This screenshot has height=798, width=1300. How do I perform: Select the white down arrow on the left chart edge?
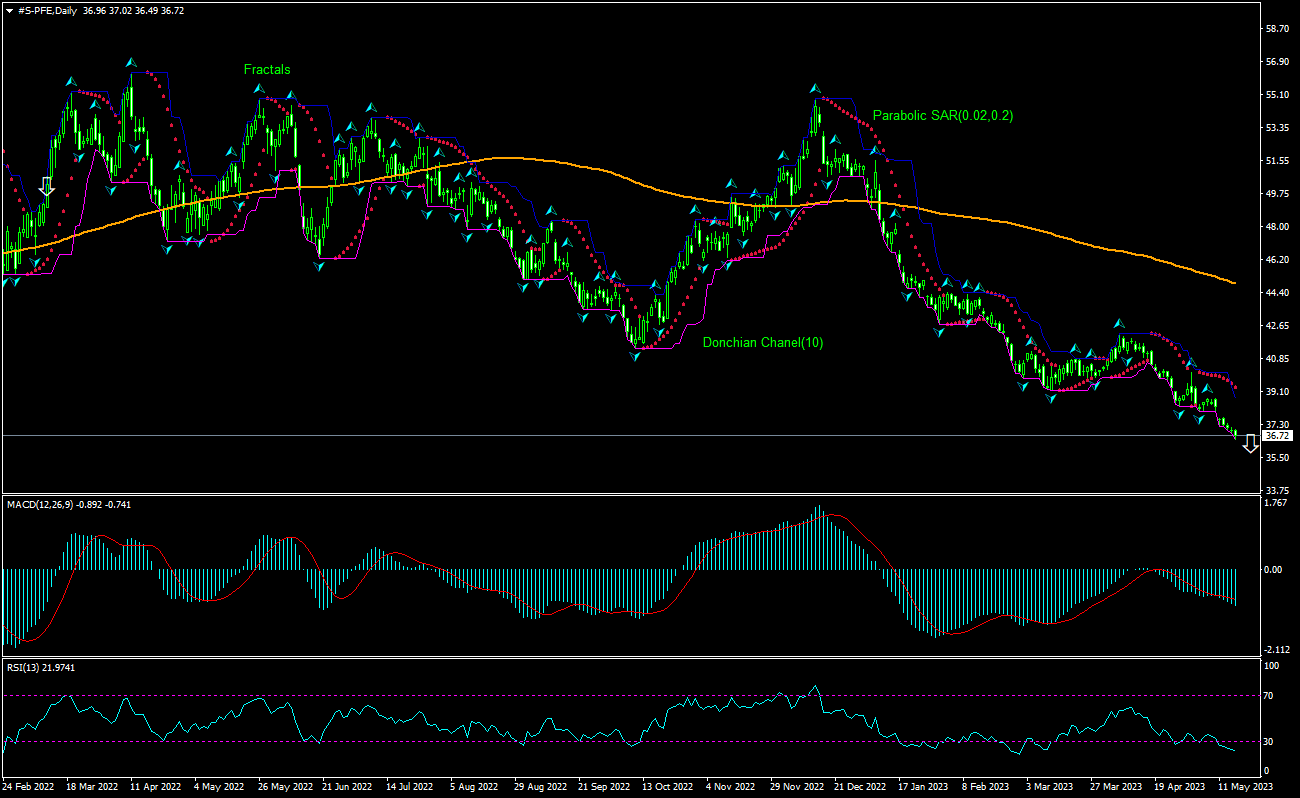[46, 186]
